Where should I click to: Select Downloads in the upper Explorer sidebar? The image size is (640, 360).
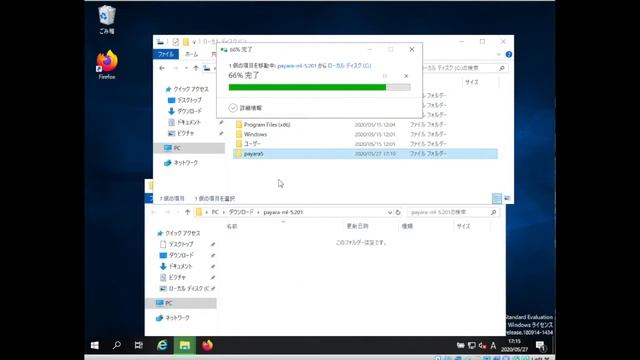(185, 111)
